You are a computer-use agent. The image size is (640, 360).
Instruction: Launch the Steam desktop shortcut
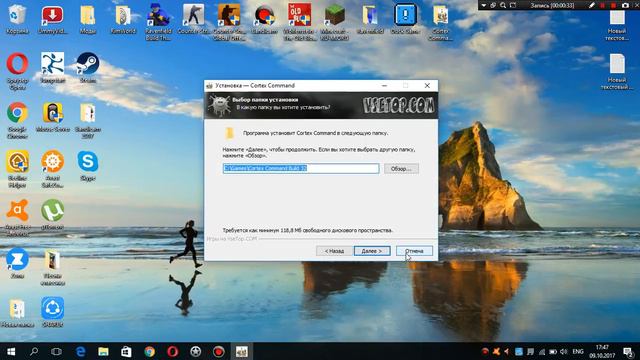point(88,68)
